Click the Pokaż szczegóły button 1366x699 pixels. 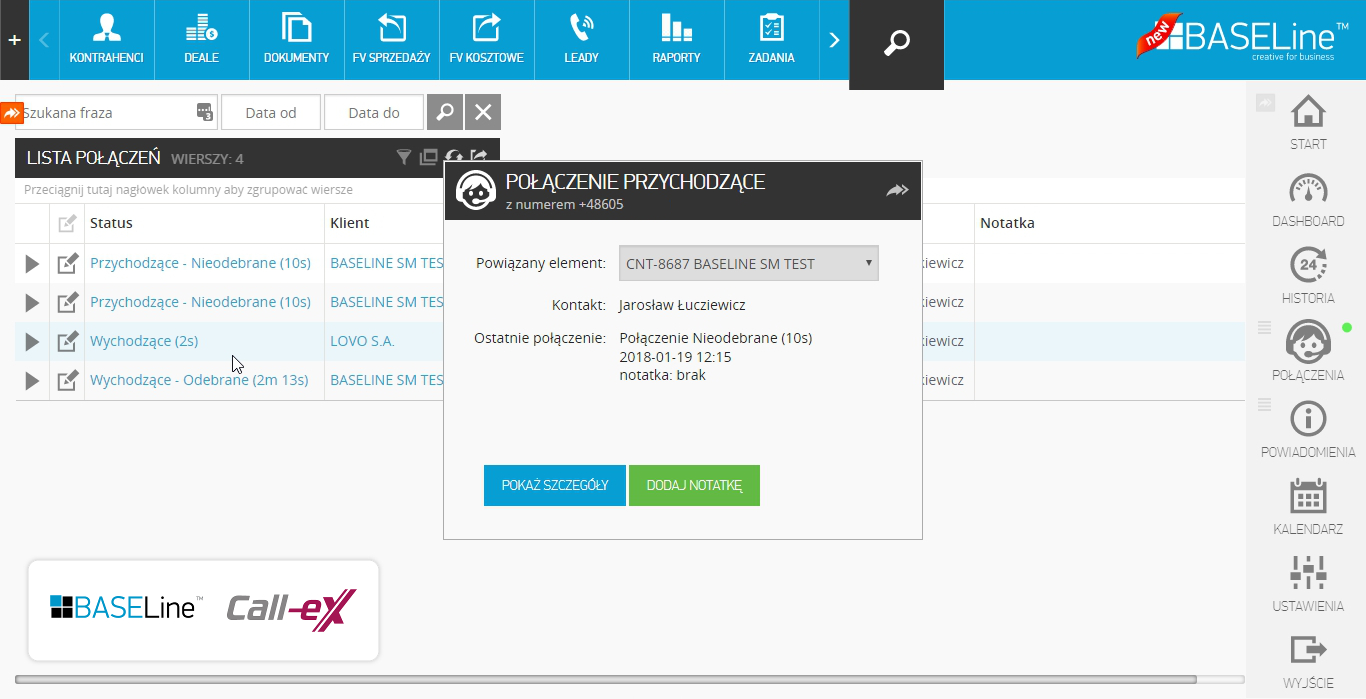click(554, 485)
